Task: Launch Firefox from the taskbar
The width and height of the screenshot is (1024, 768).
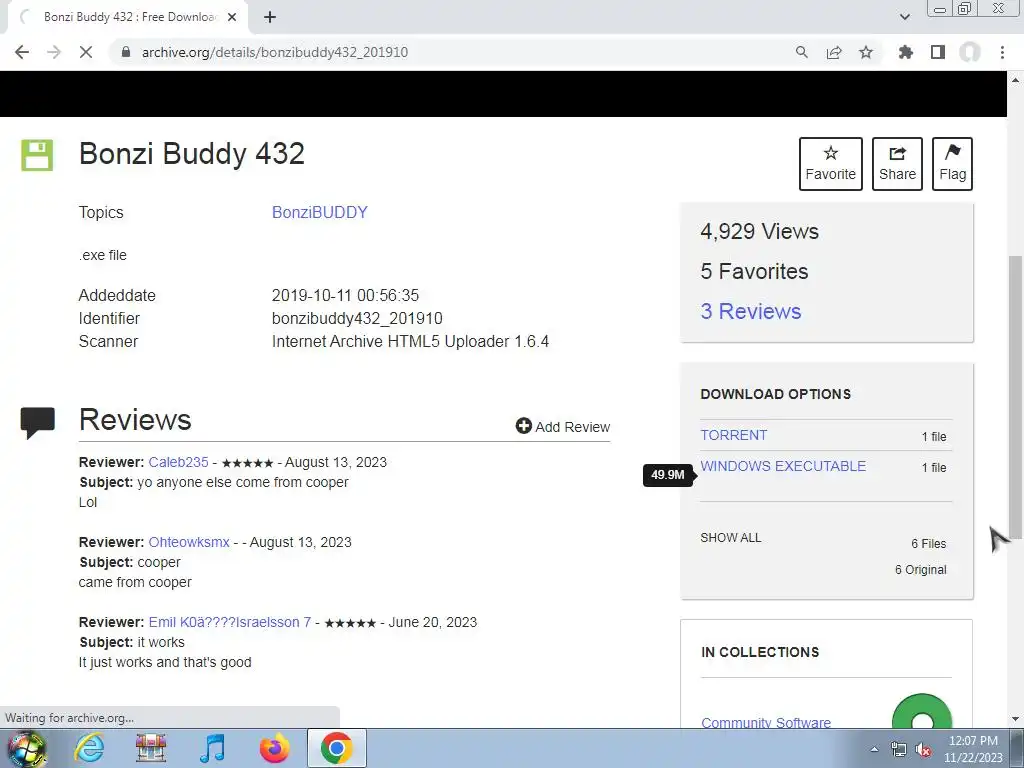Action: [x=274, y=748]
